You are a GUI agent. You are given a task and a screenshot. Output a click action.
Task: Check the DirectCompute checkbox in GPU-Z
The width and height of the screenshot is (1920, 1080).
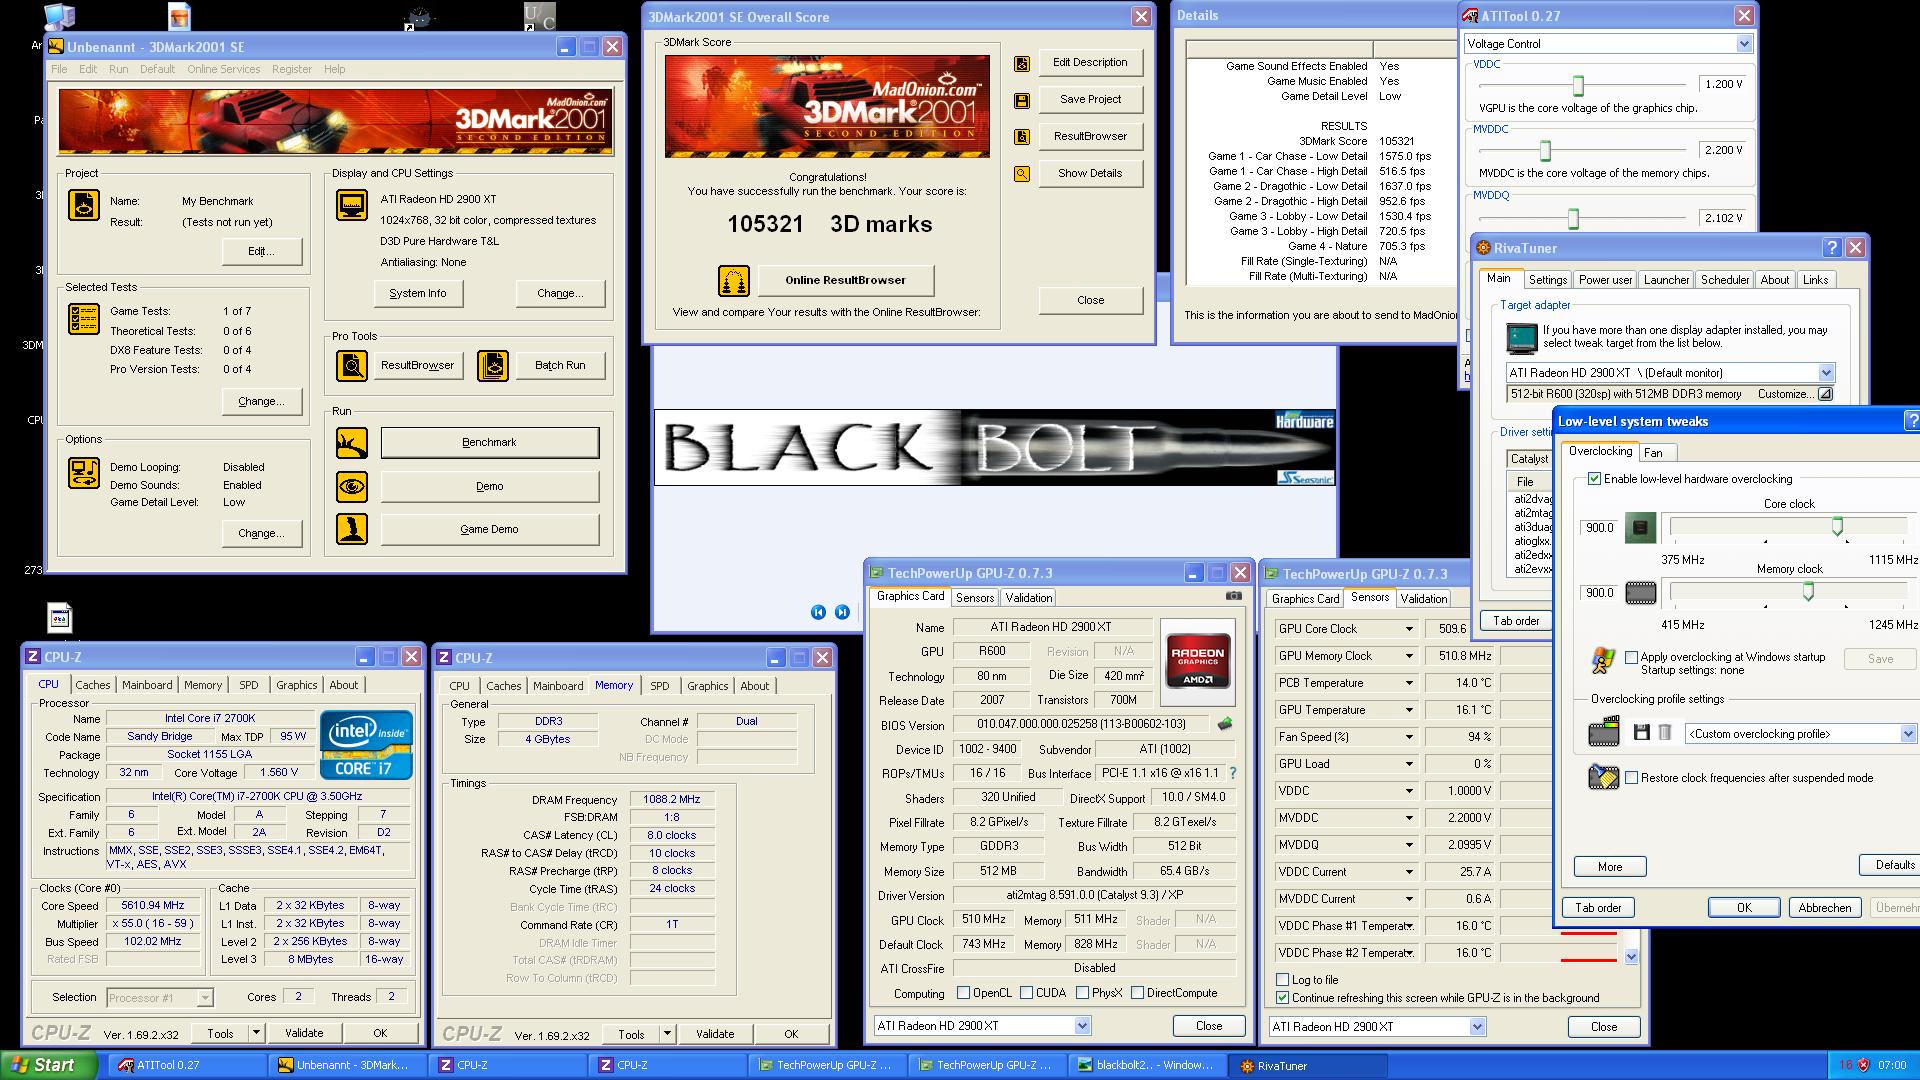1137,993
